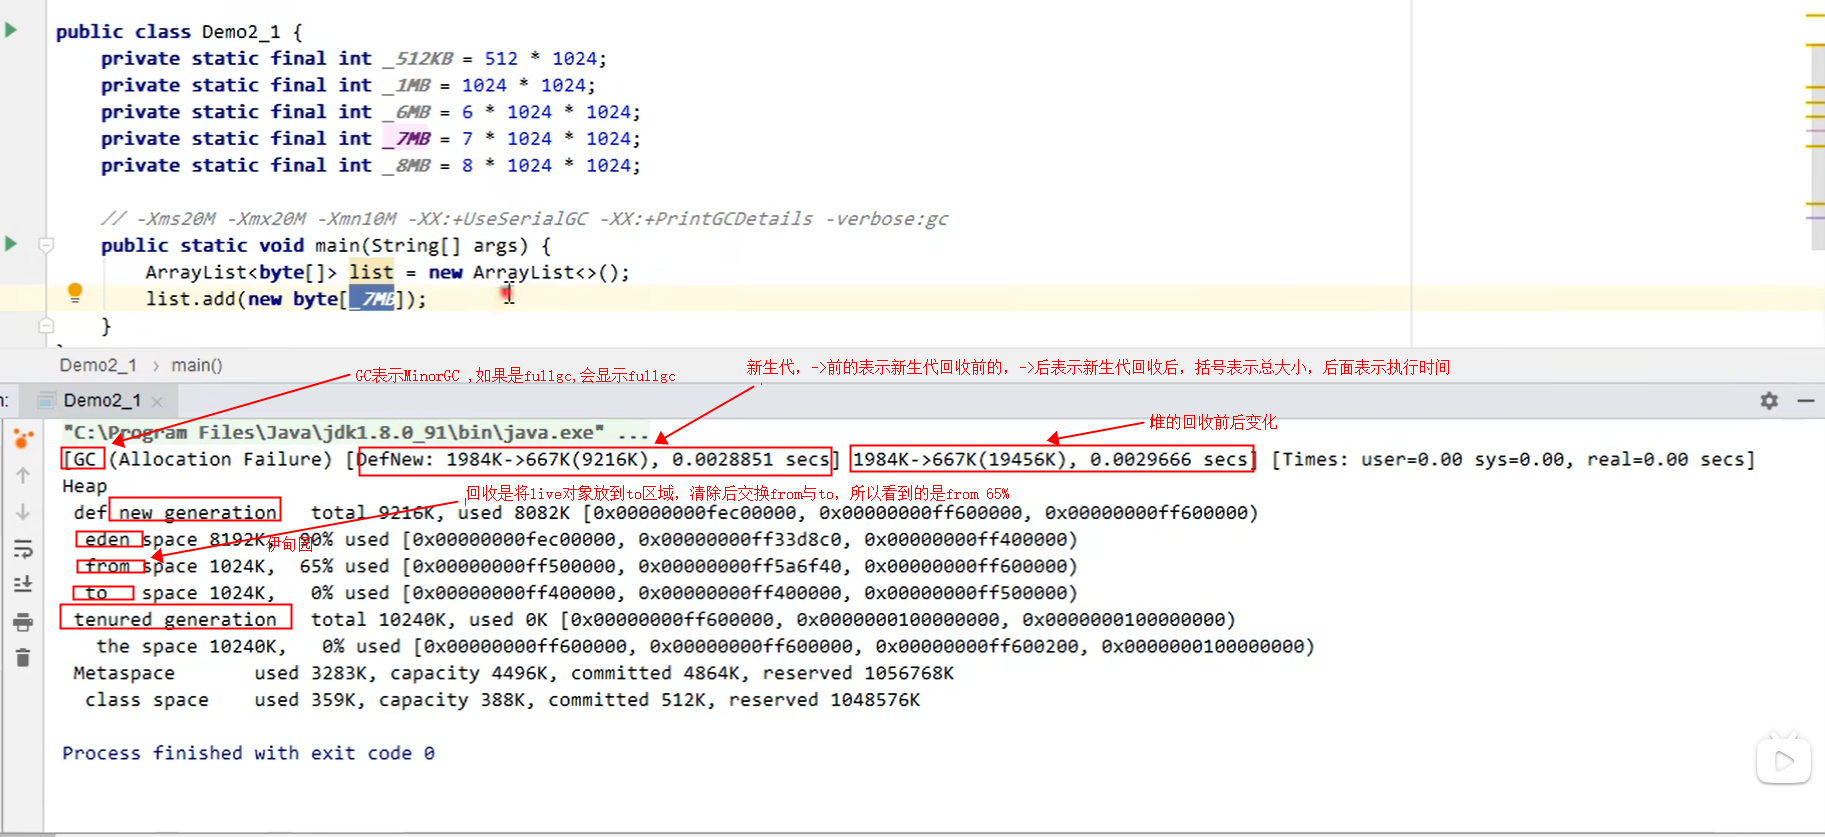Screen dimensions: 1825x837
Task: Click the down arrow in Run sidebar
Action: click(x=23, y=512)
